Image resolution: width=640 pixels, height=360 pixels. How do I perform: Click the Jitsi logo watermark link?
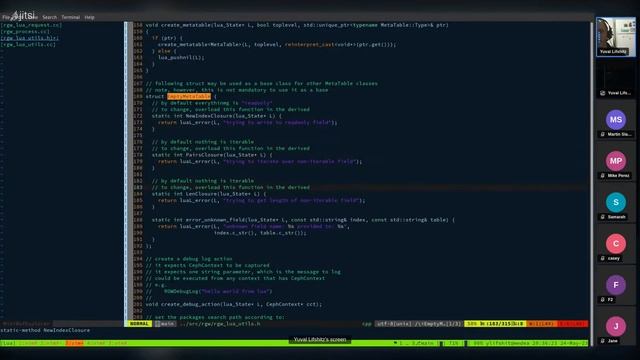(x=23, y=16)
